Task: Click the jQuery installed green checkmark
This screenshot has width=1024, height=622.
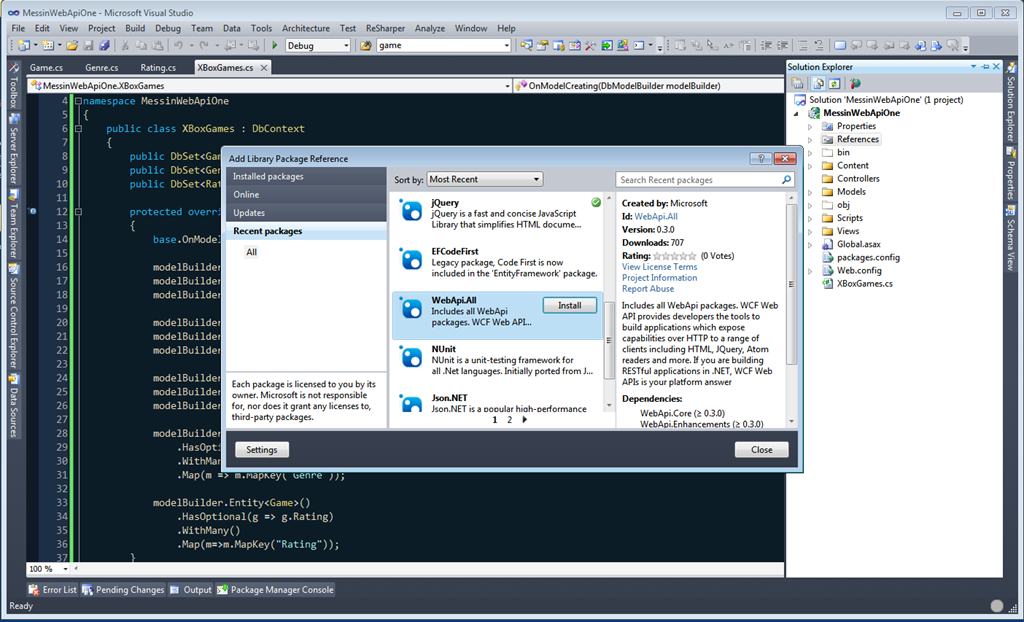Action: (596, 203)
